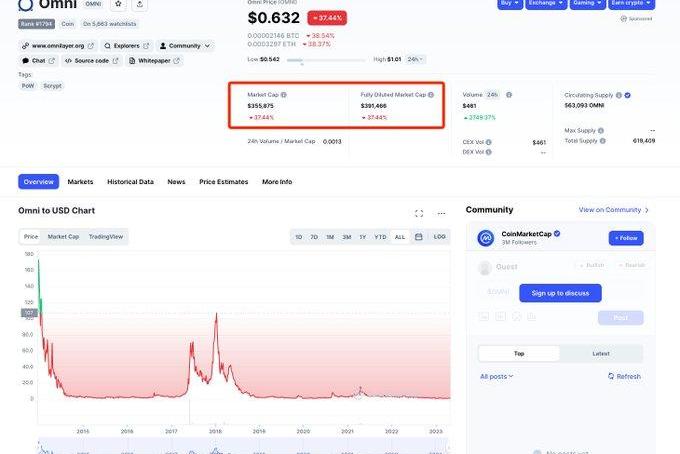Screen dimensions: 680x454
Task: Click the Total Supply info icon
Action: [x=602, y=141]
